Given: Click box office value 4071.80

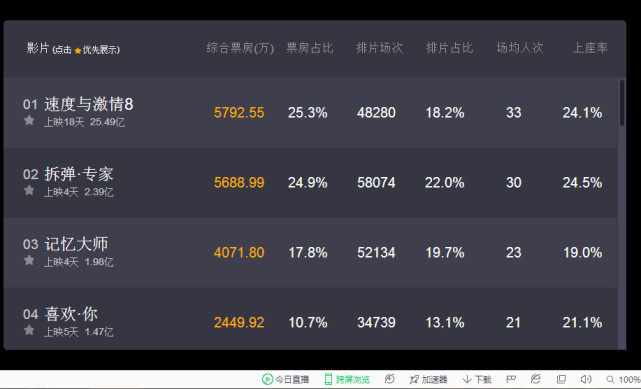Looking at the screenshot, I should click(239, 252).
